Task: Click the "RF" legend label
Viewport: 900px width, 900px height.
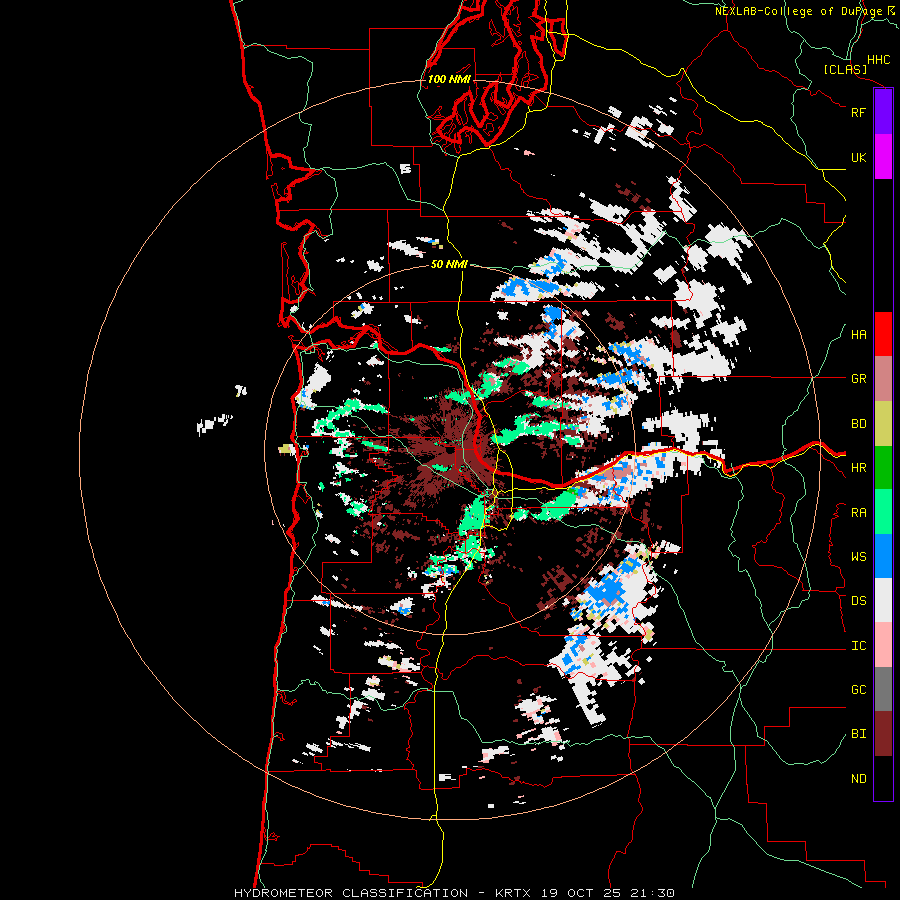Action: (x=858, y=112)
